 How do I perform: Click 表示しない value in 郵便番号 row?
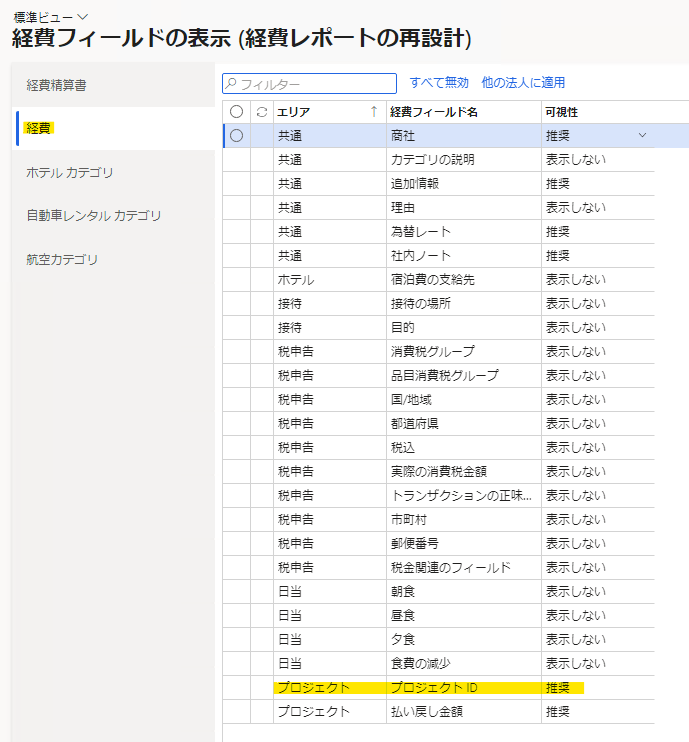pos(598,544)
